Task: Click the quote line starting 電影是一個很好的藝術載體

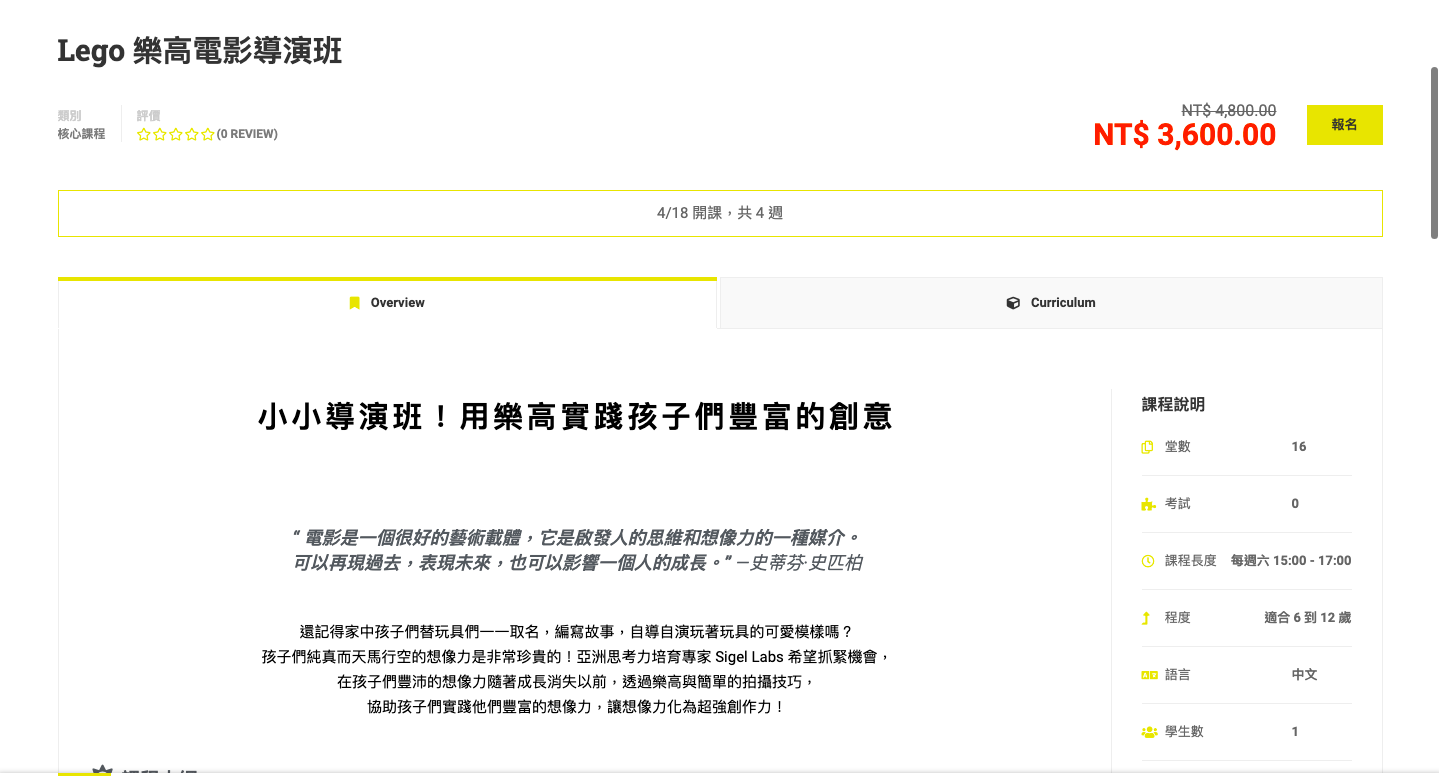Action: point(575,537)
